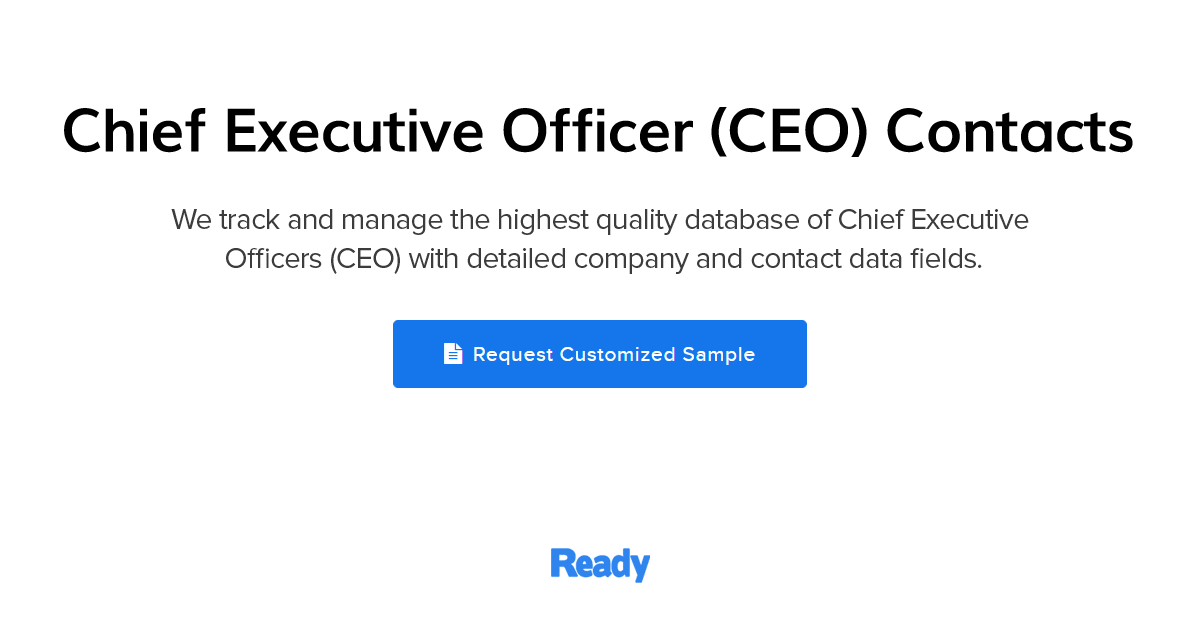The image size is (1200, 630).
Task: Open the homepage via the Ready brand mark
Action: point(599,563)
